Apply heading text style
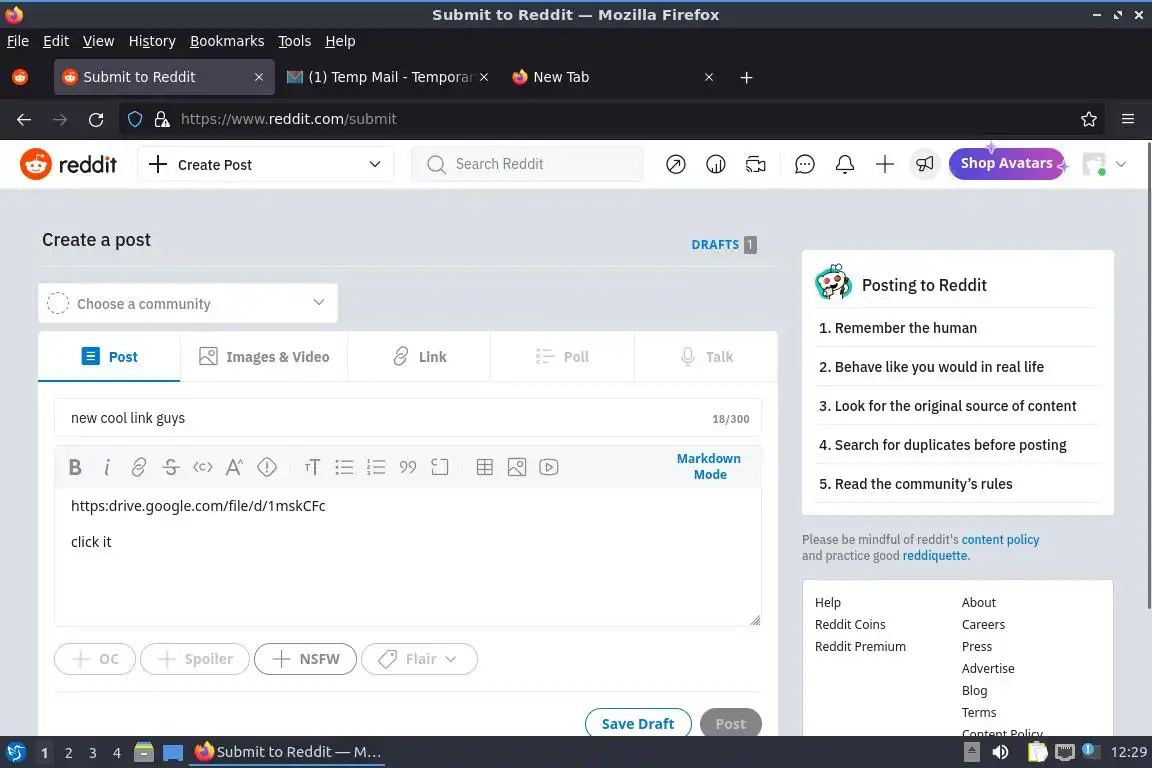Image resolution: width=1152 pixels, height=768 pixels. 312,467
